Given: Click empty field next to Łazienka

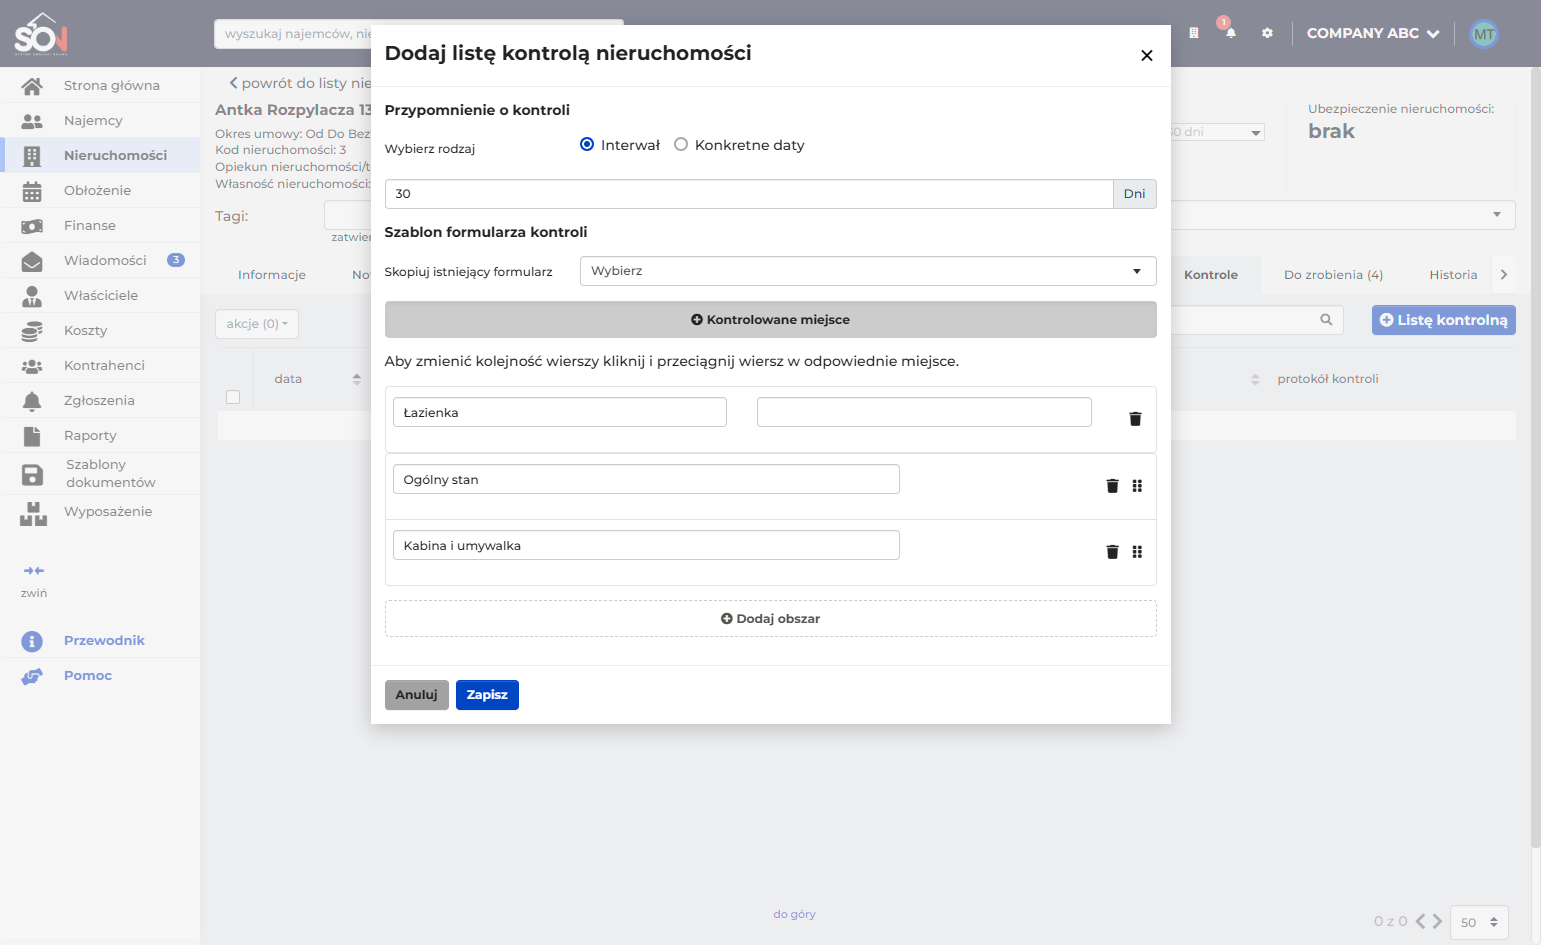Looking at the screenshot, I should 924,413.
